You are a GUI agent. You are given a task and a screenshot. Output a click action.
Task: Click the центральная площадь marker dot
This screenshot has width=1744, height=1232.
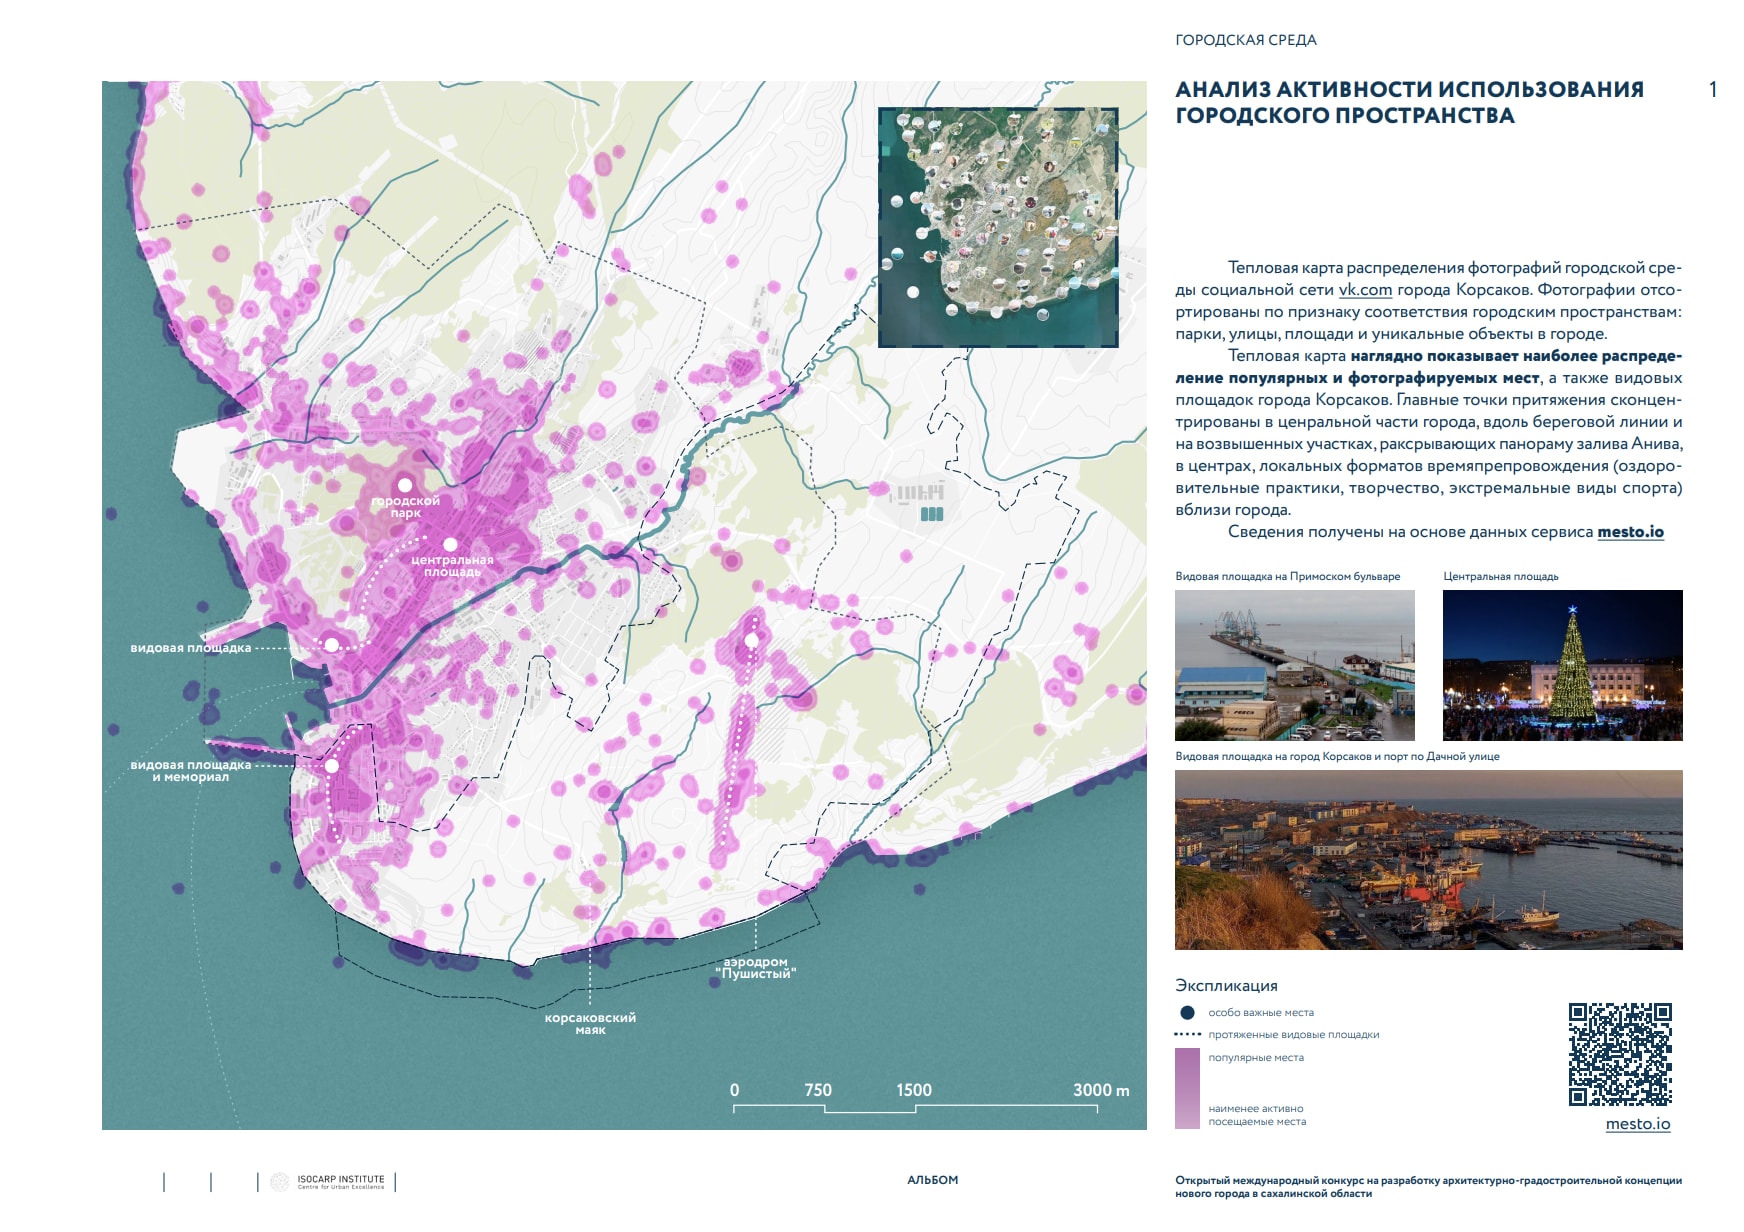point(450,544)
